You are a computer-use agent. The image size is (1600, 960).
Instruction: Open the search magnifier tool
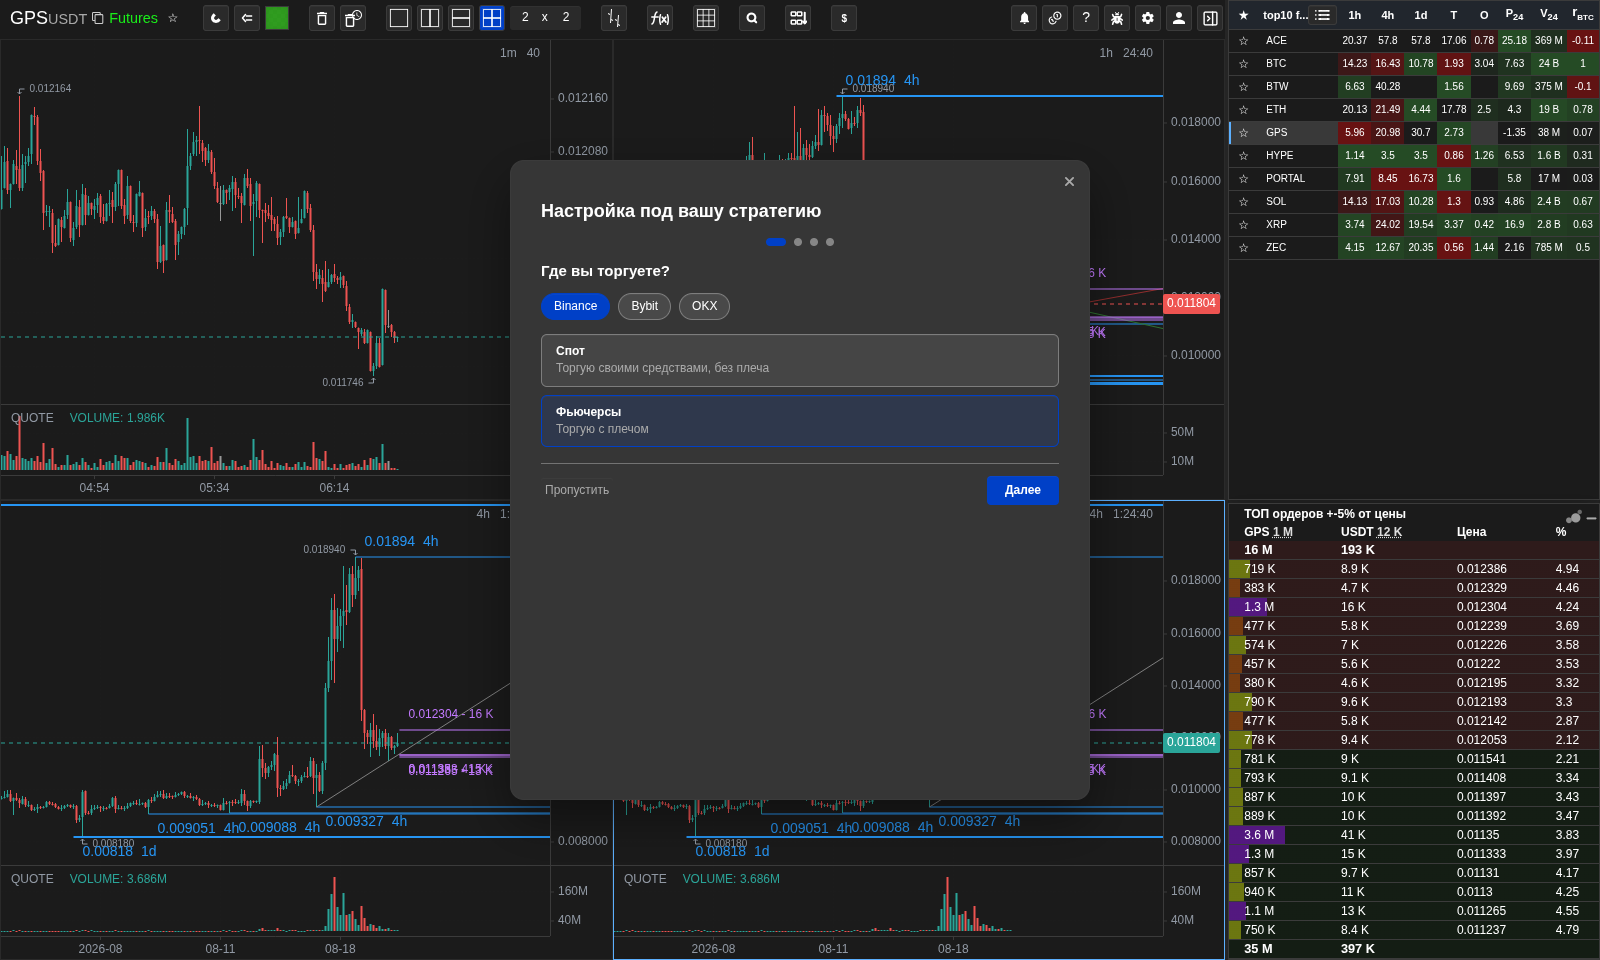coord(752,18)
